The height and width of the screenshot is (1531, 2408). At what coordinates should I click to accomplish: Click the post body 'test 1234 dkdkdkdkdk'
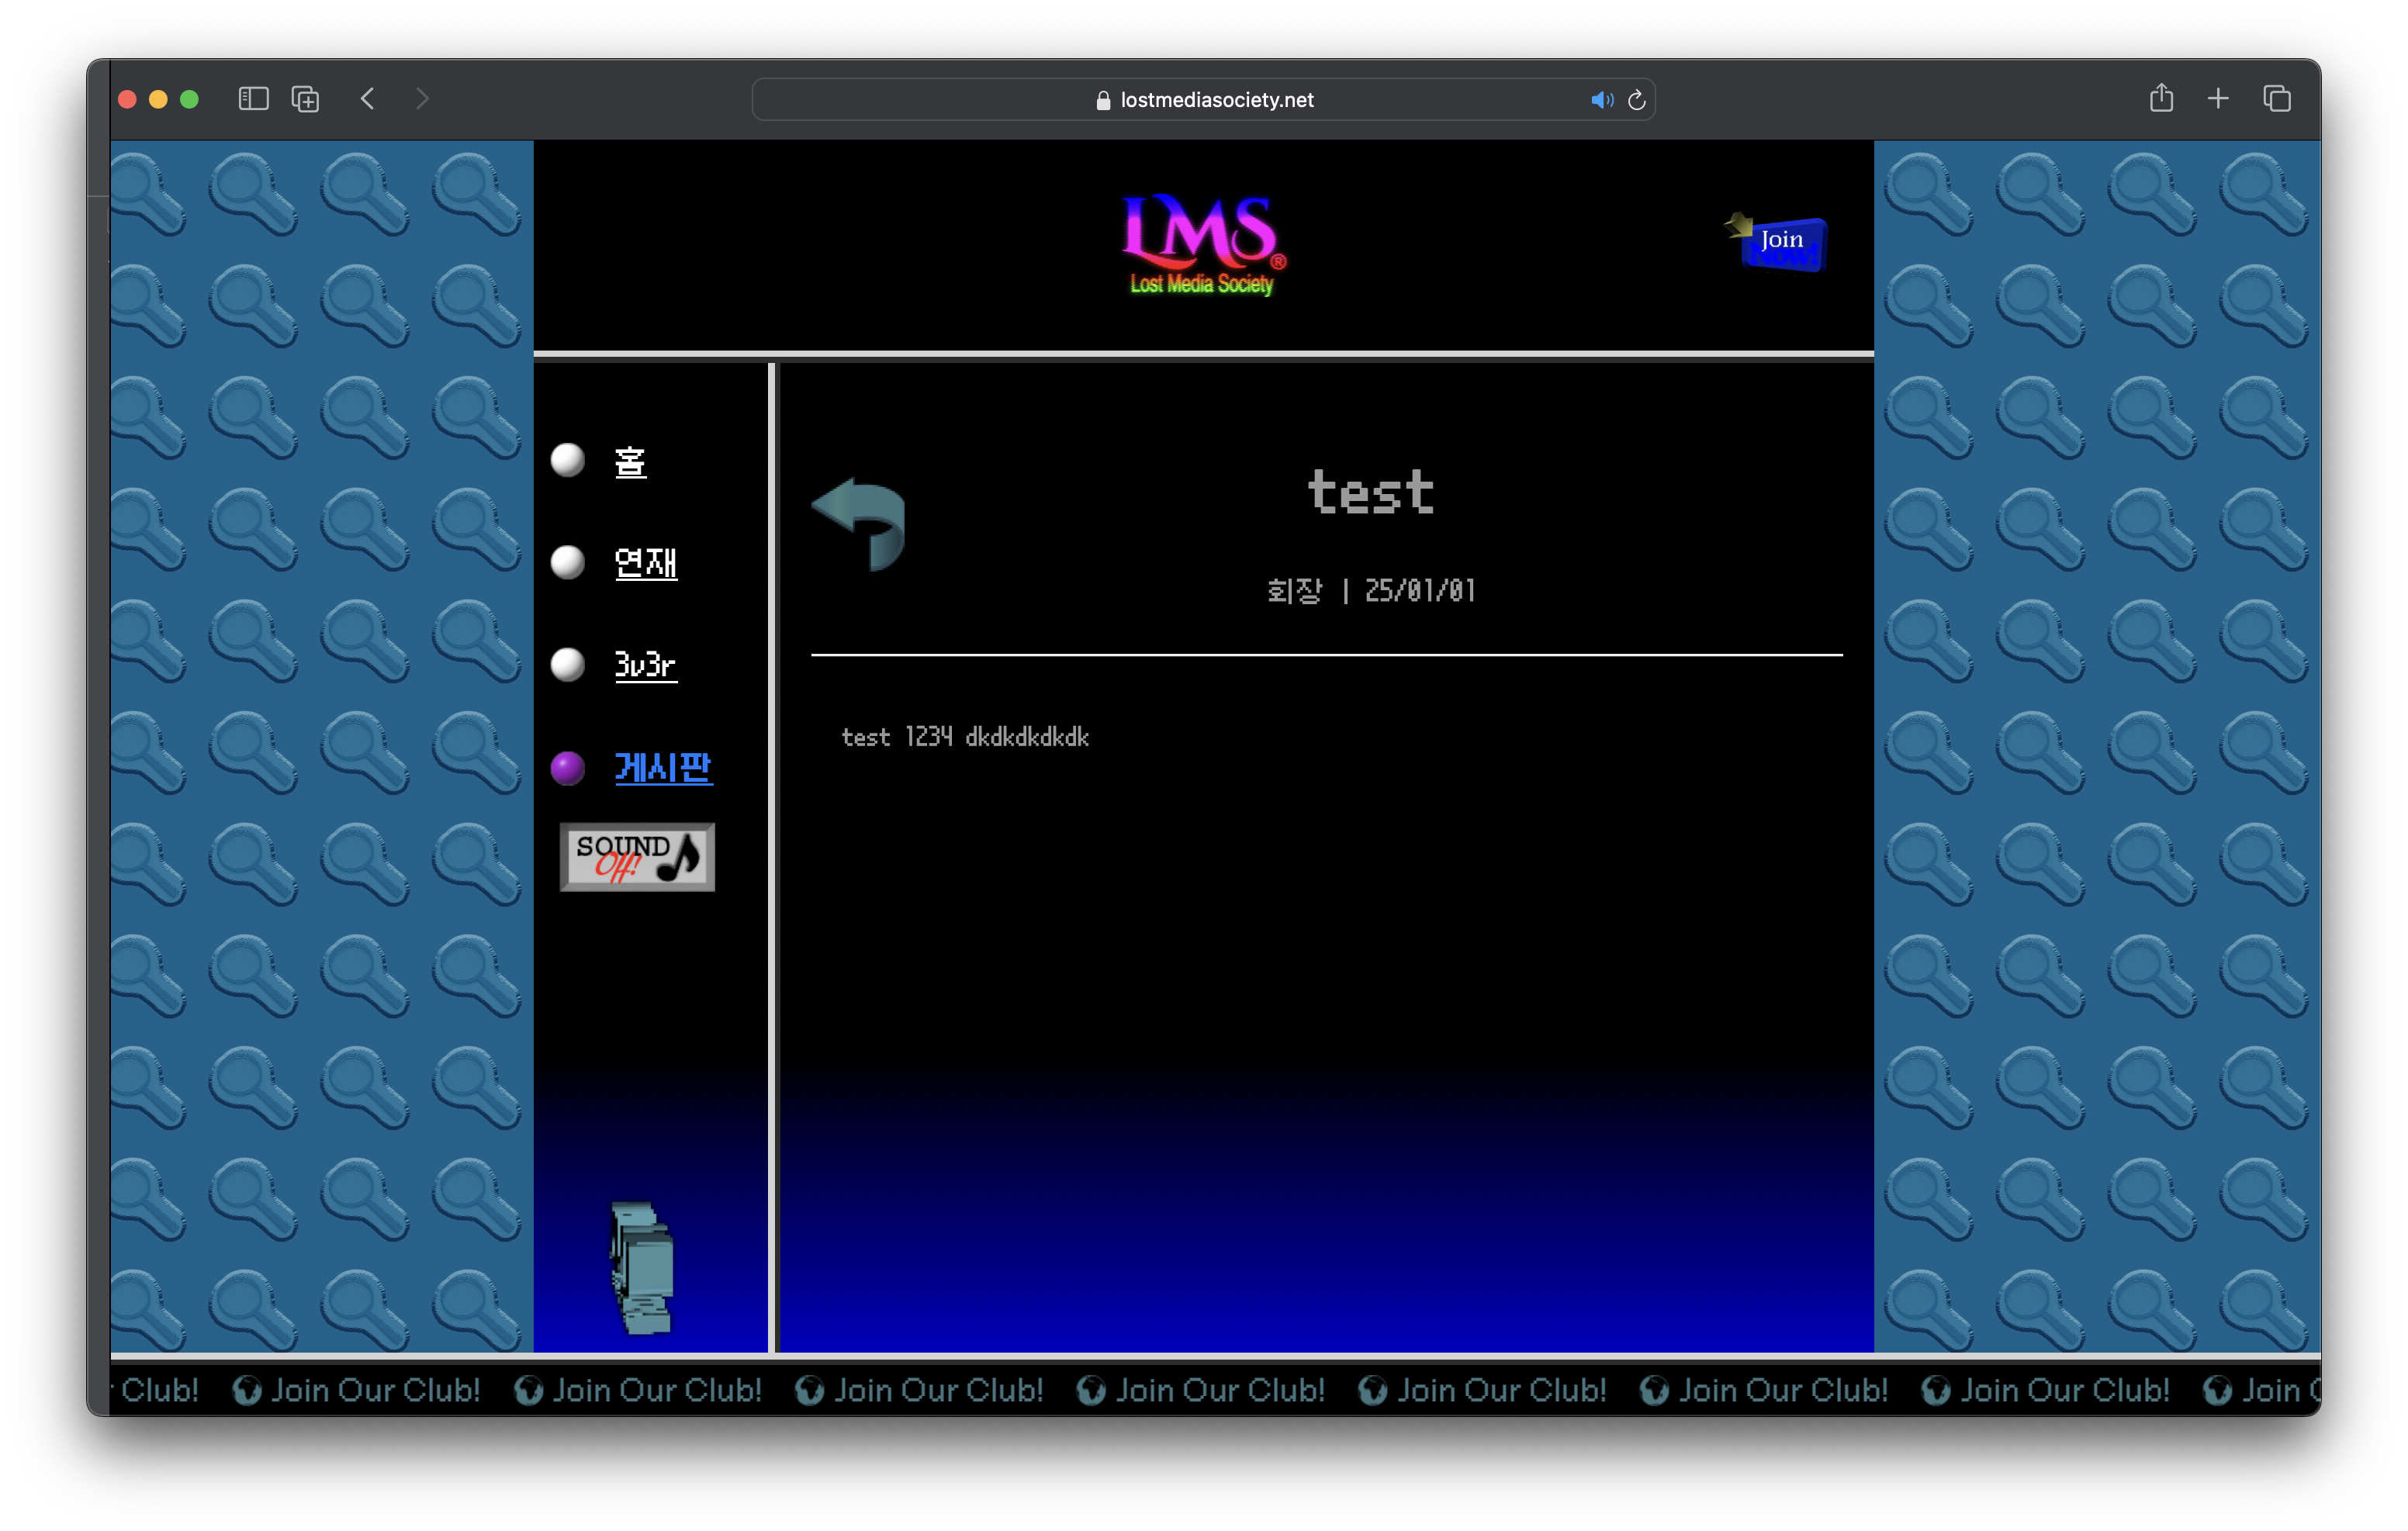(965, 737)
